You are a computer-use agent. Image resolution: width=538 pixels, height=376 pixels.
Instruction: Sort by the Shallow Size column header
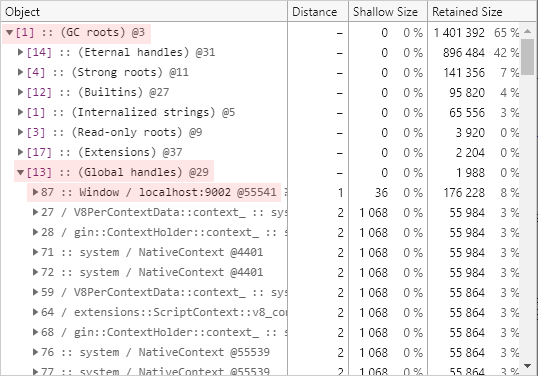pyautogui.click(x=388, y=12)
